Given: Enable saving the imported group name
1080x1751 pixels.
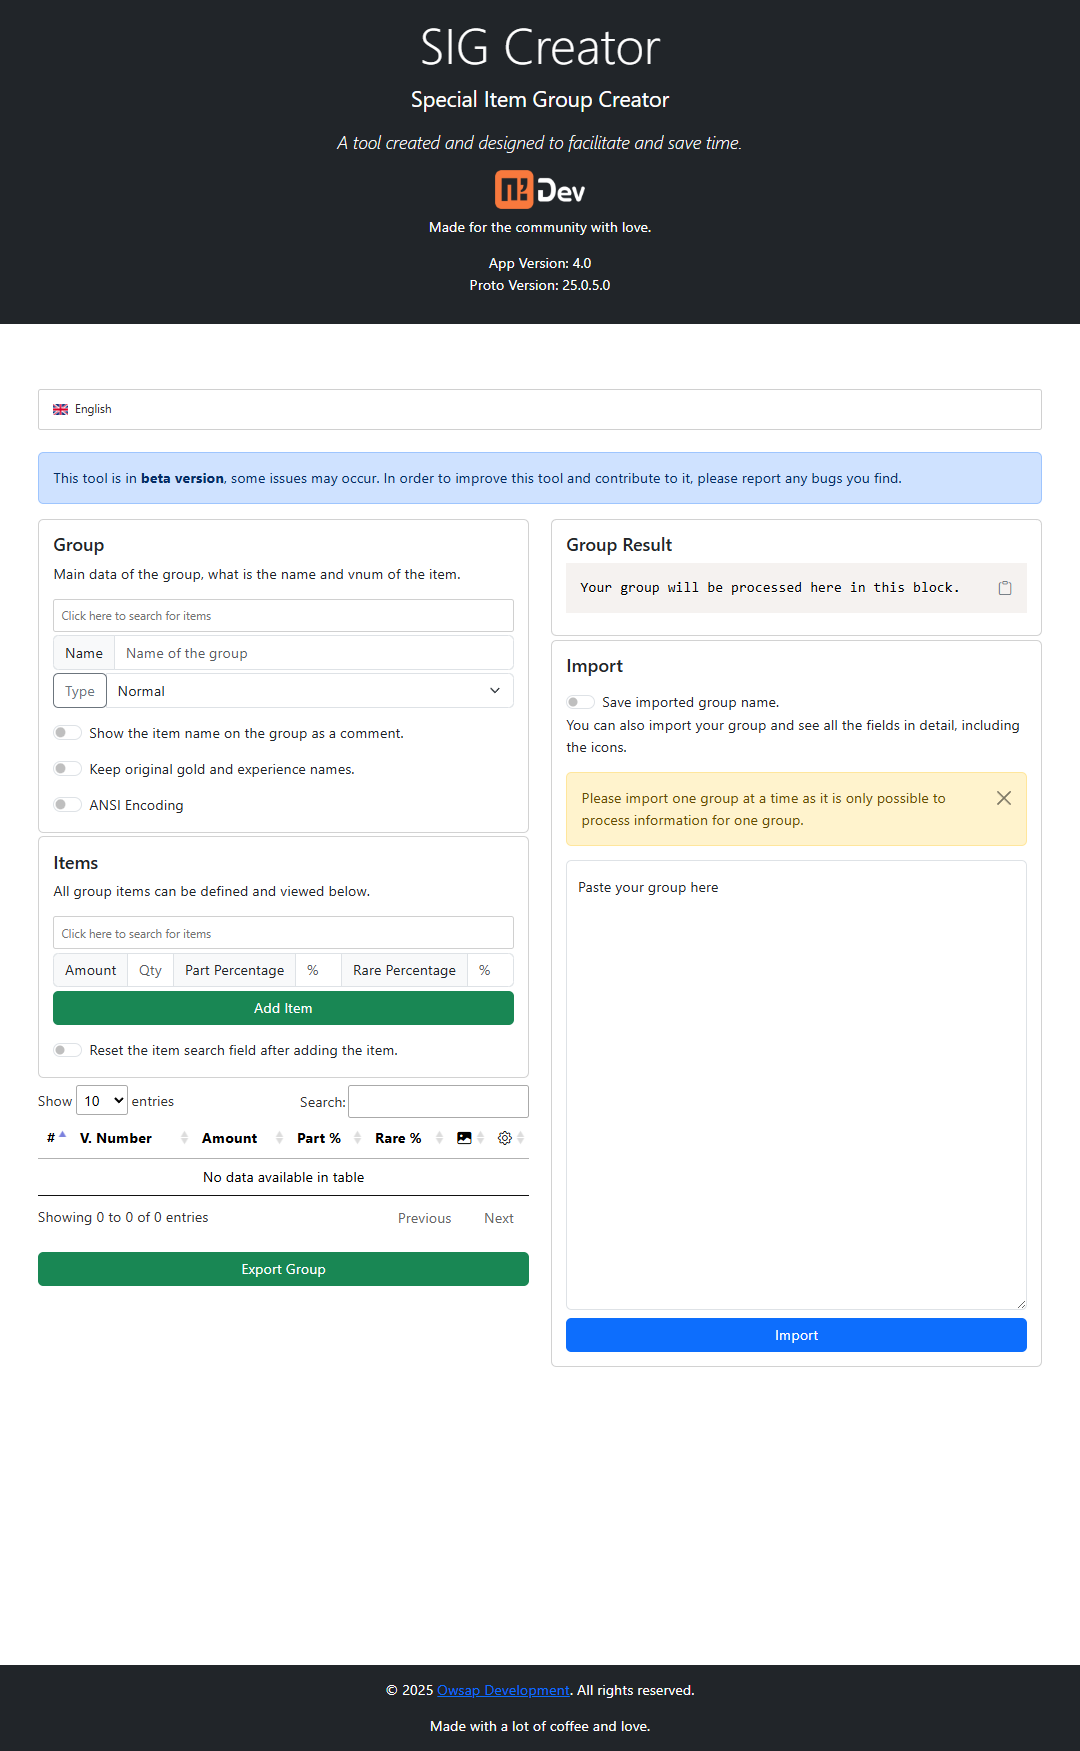Looking at the screenshot, I should pyautogui.click(x=580, y=702).
